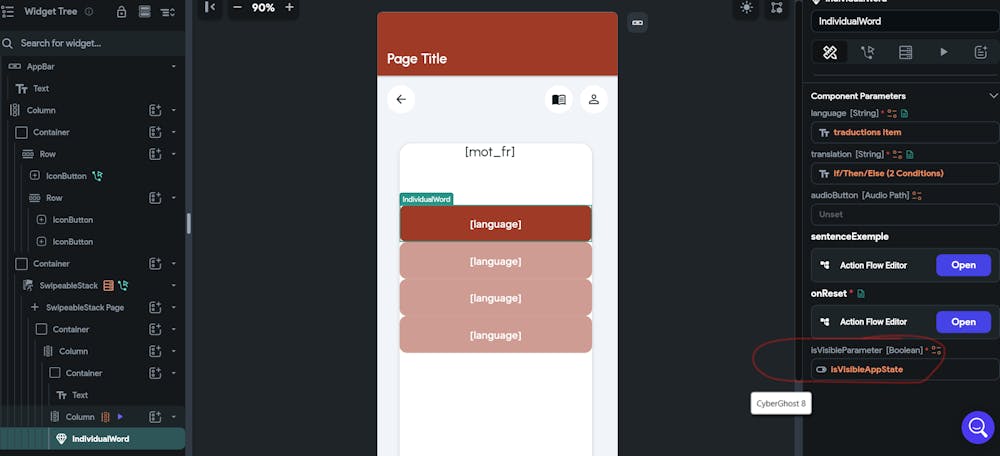
Task: Open Action Flow Editor for onReset
Action: point(963,322)
